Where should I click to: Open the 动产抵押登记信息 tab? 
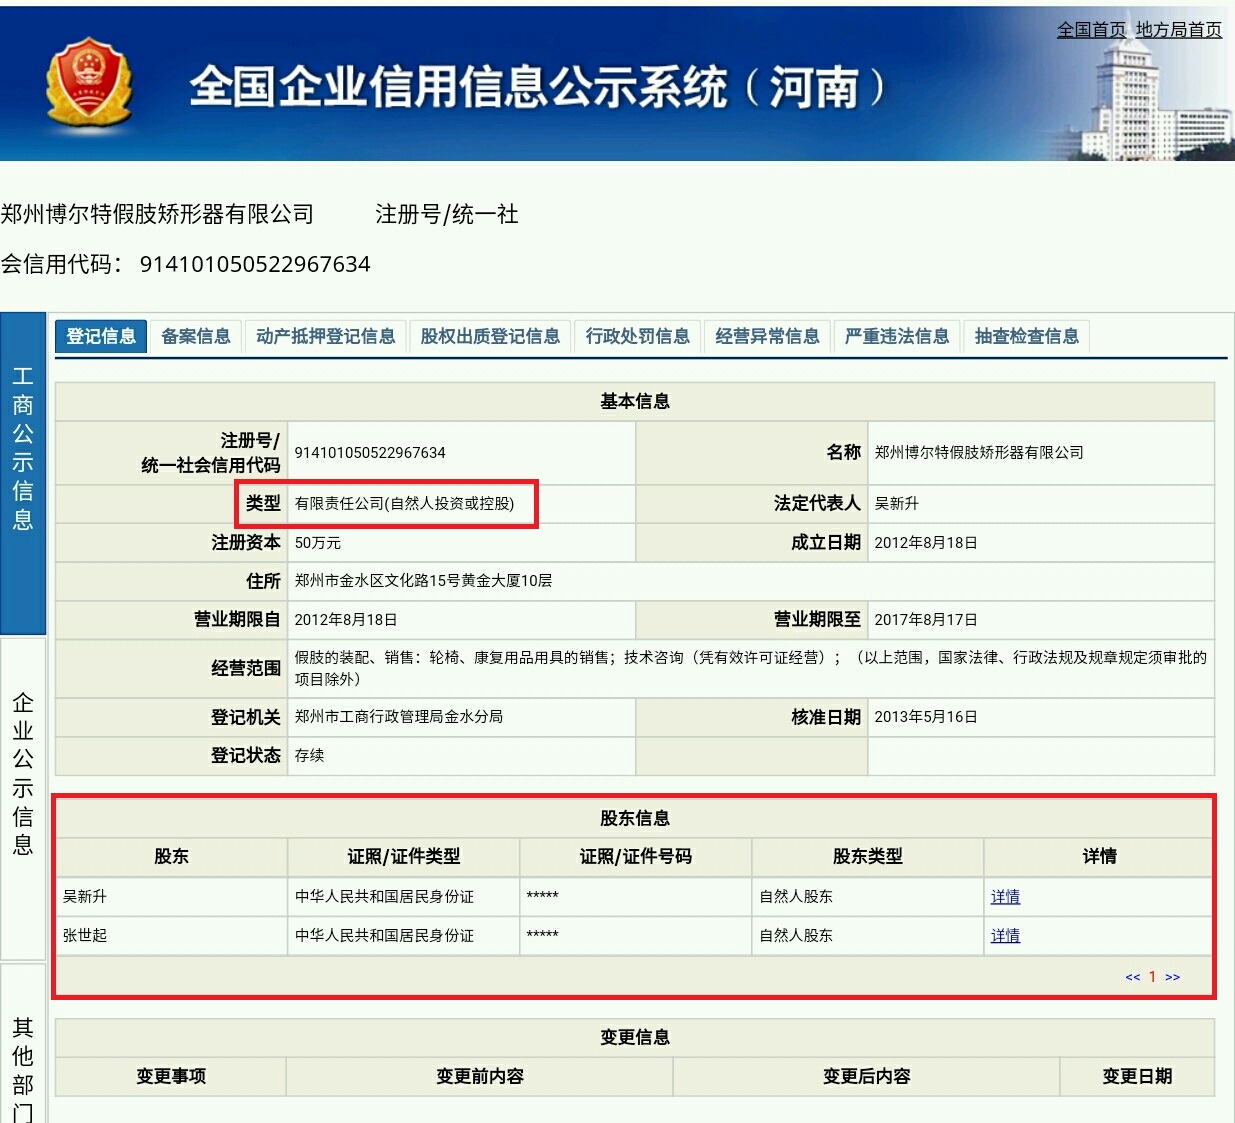325,336
